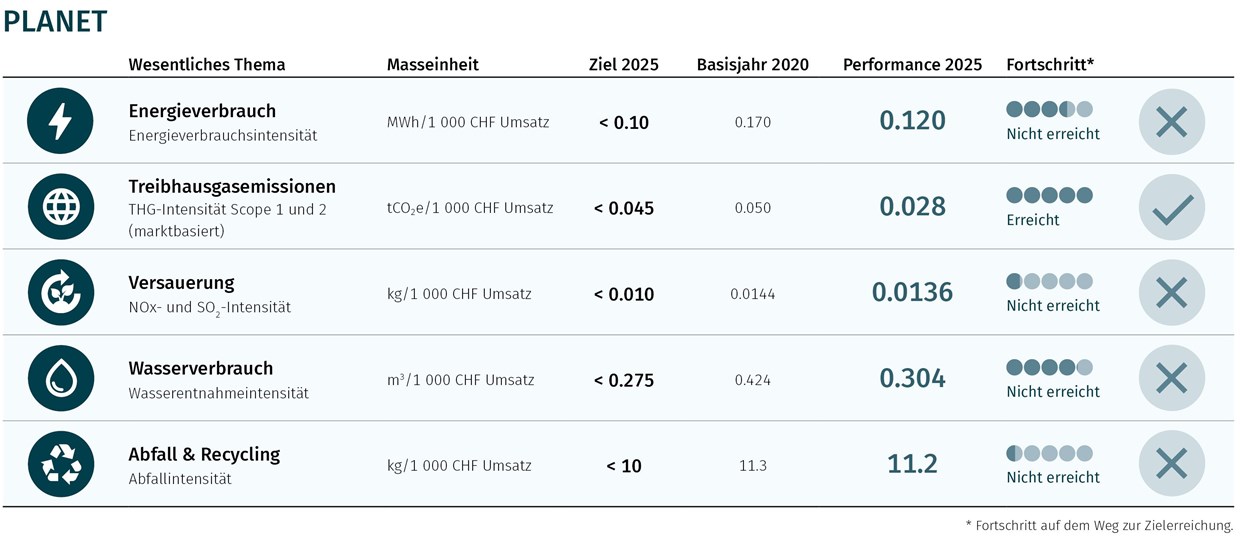Click the checkmark in Treibhausgasemissionen row
The image size is (1240, 541).
[1171, 207]
